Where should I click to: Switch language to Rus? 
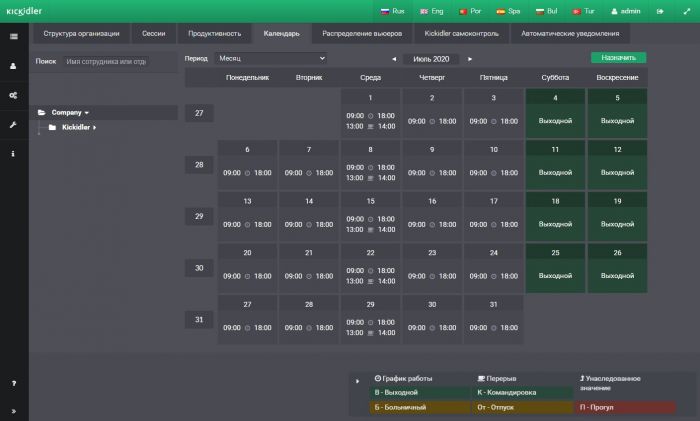click(x=392, y=11)
